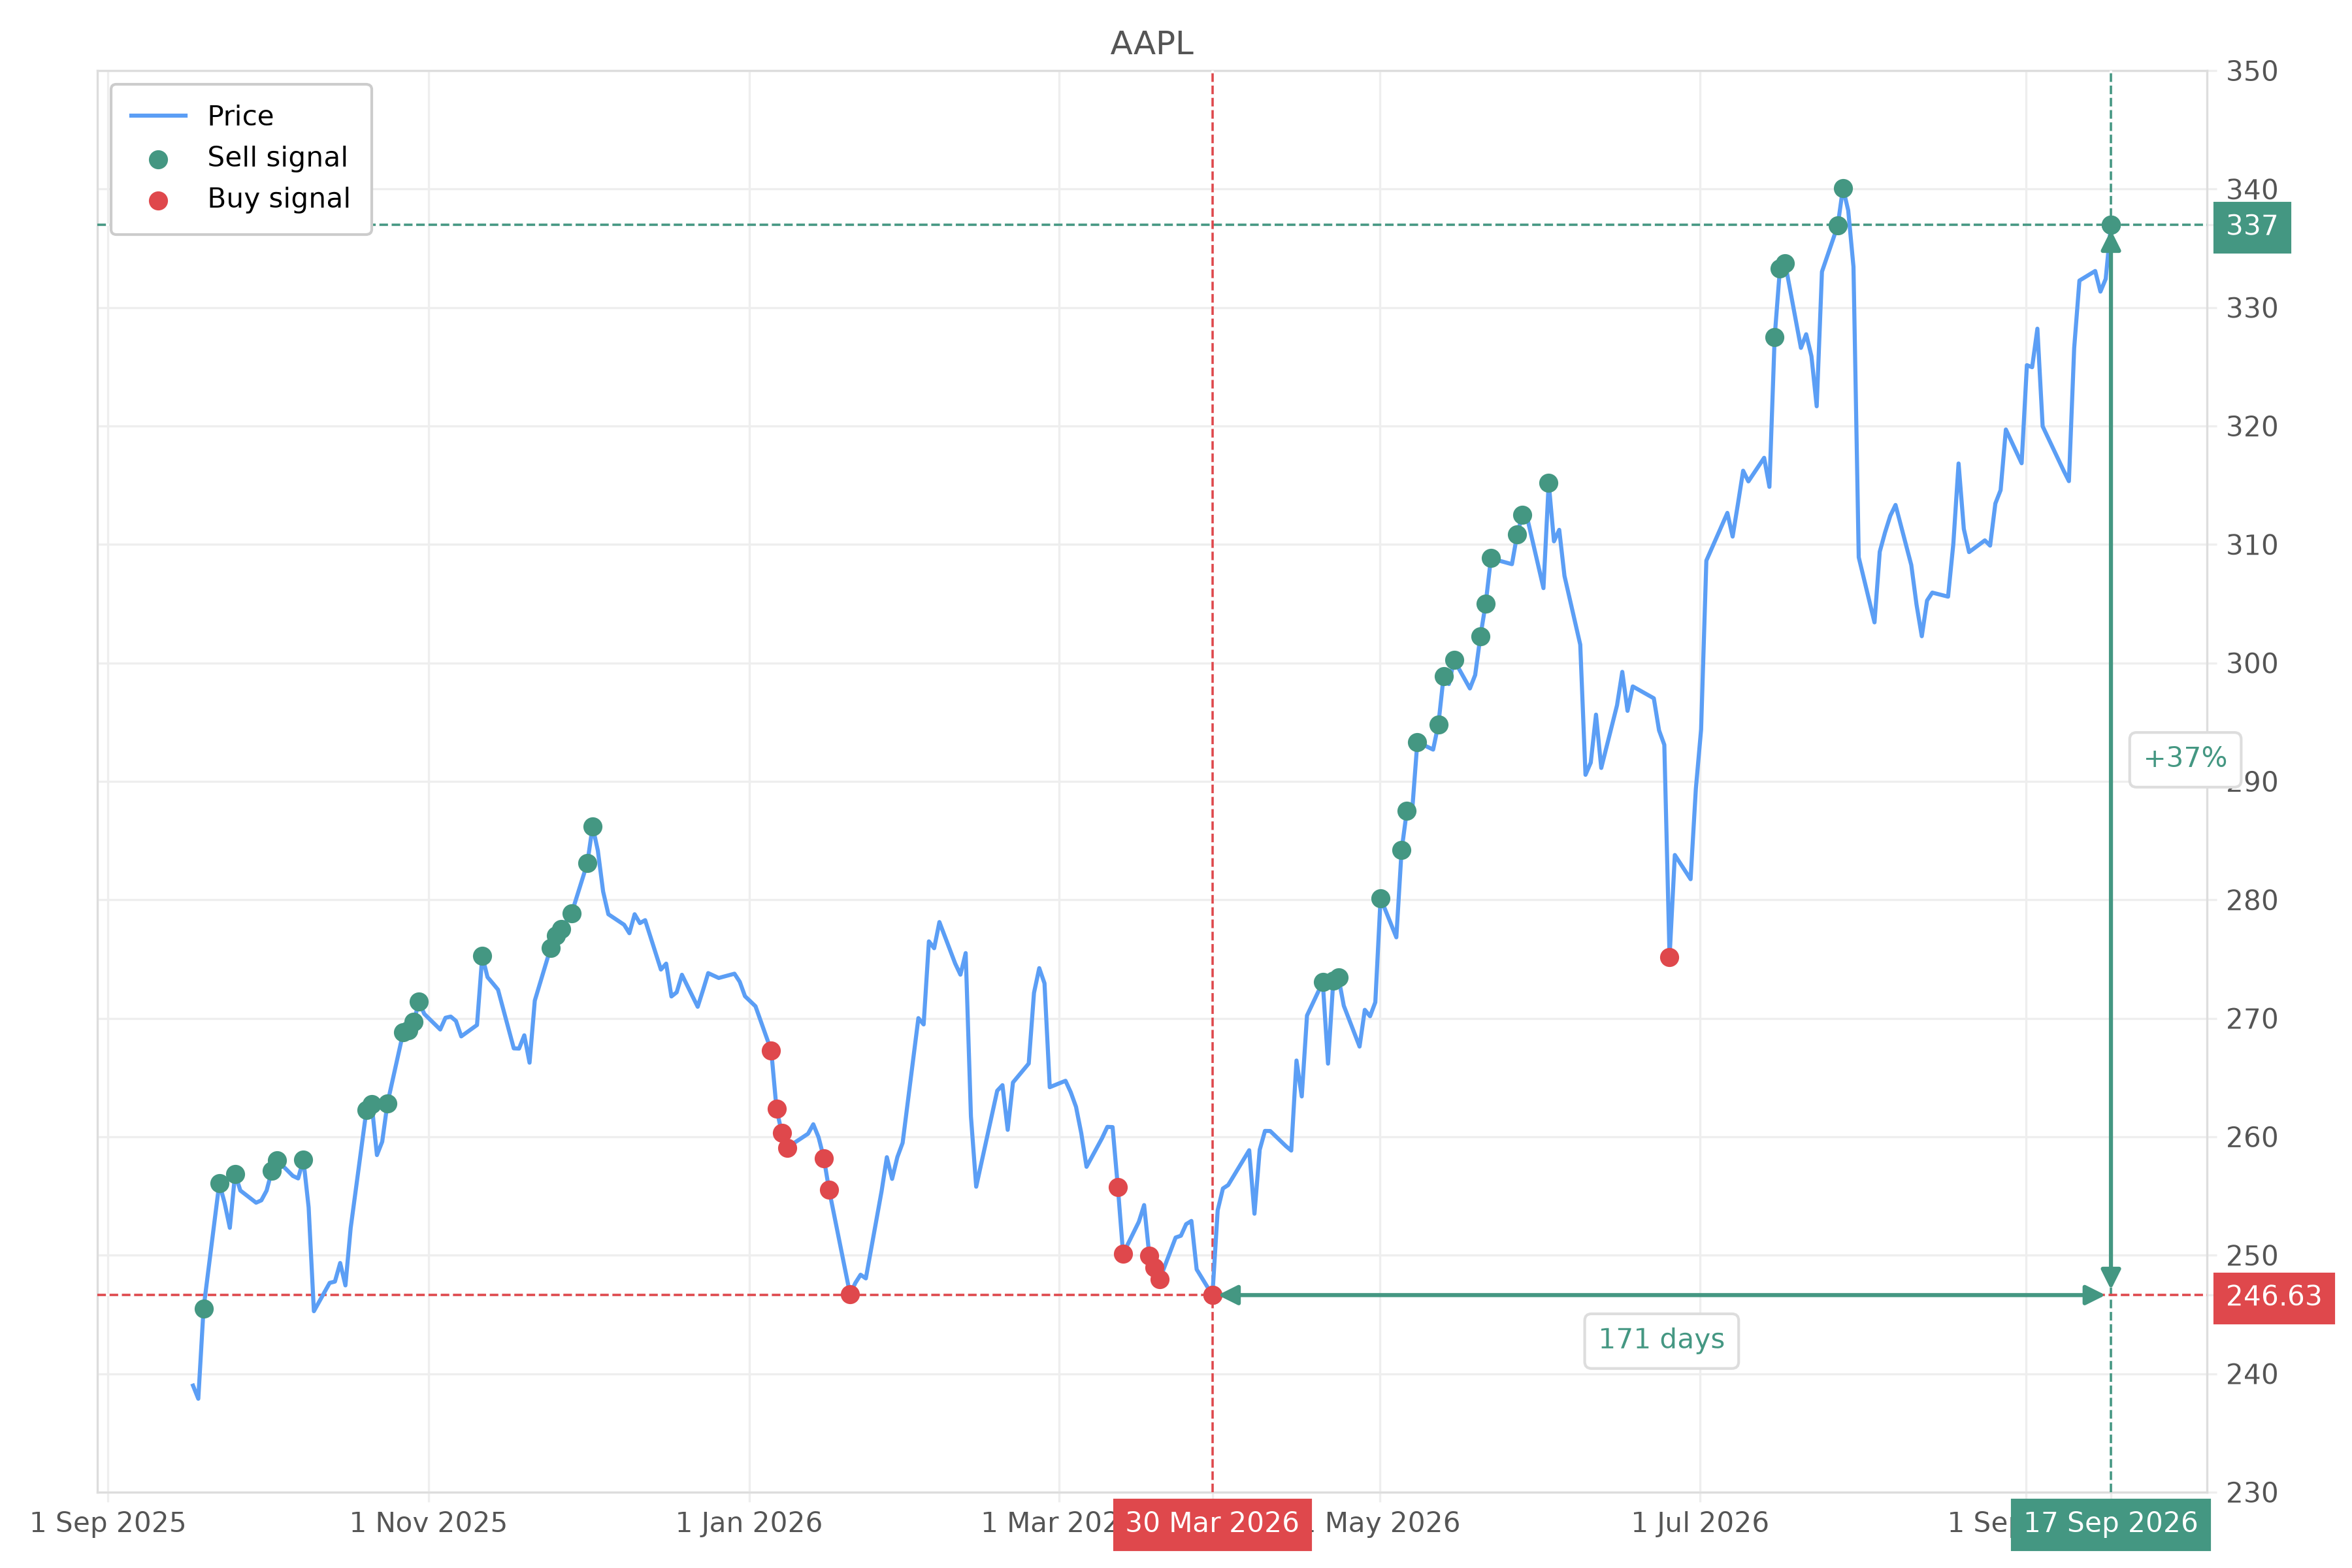Screen dimensions: 2352x1568
Task: Click the red Buy signal legend dot
Action: coord(158,201)
